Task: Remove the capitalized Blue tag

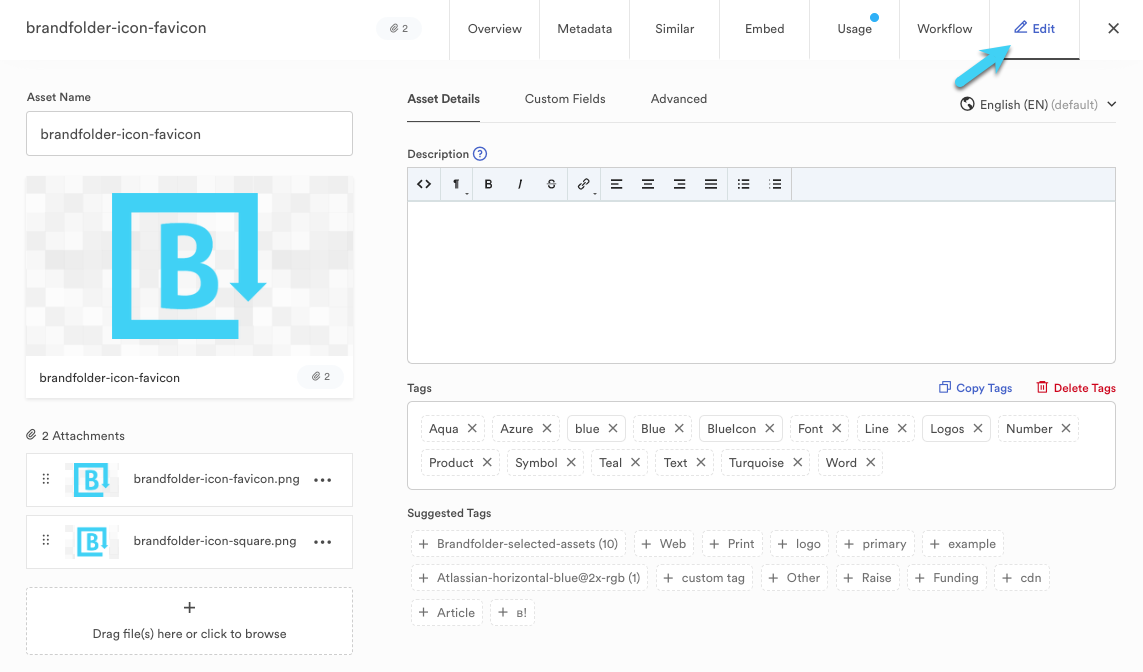Action: click(x=679, y=429)
